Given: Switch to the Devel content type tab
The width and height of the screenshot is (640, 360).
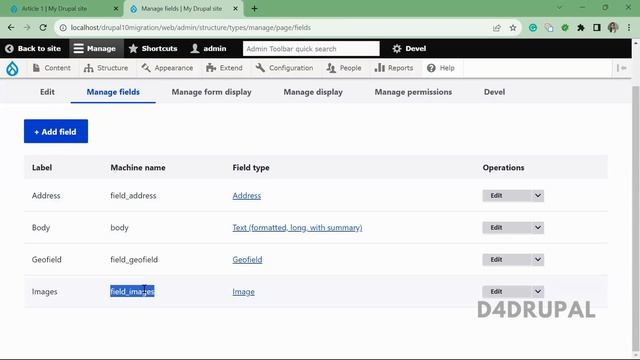Looking at the screenshot, I should click(x=494, y=92).
